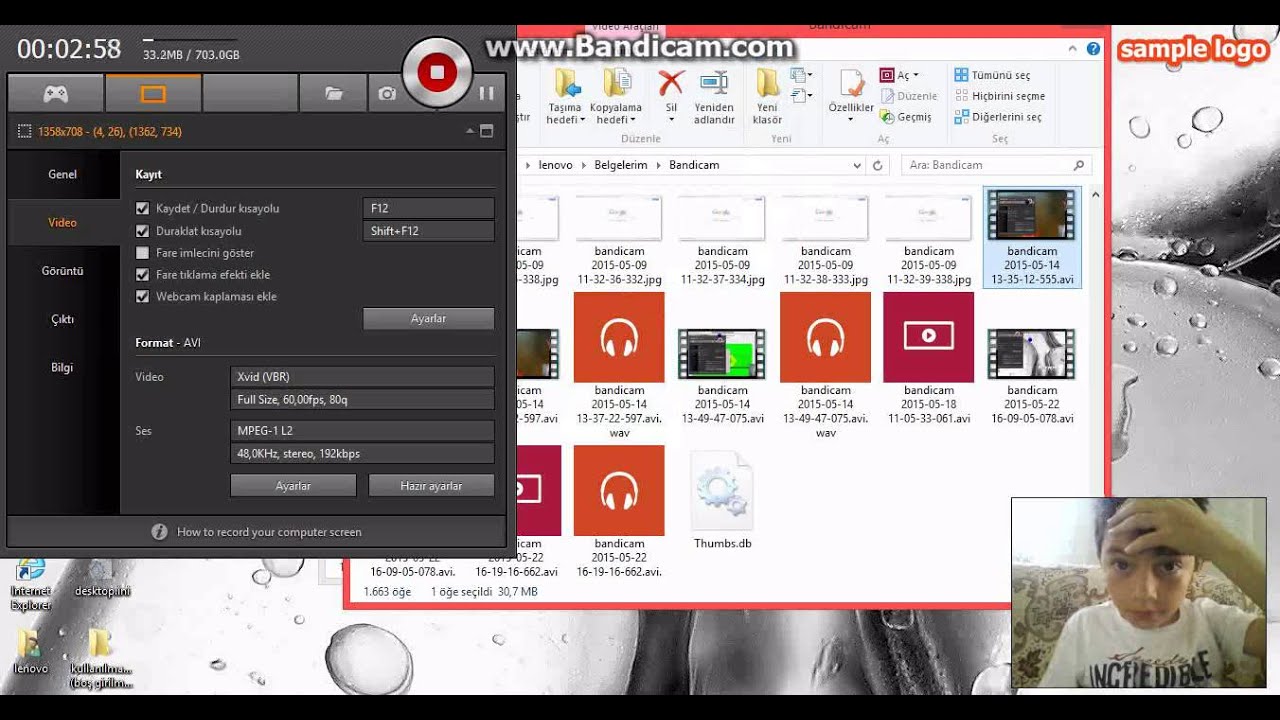
Task: Select the game recording mode gamepad icon
Action: (55, 94)
